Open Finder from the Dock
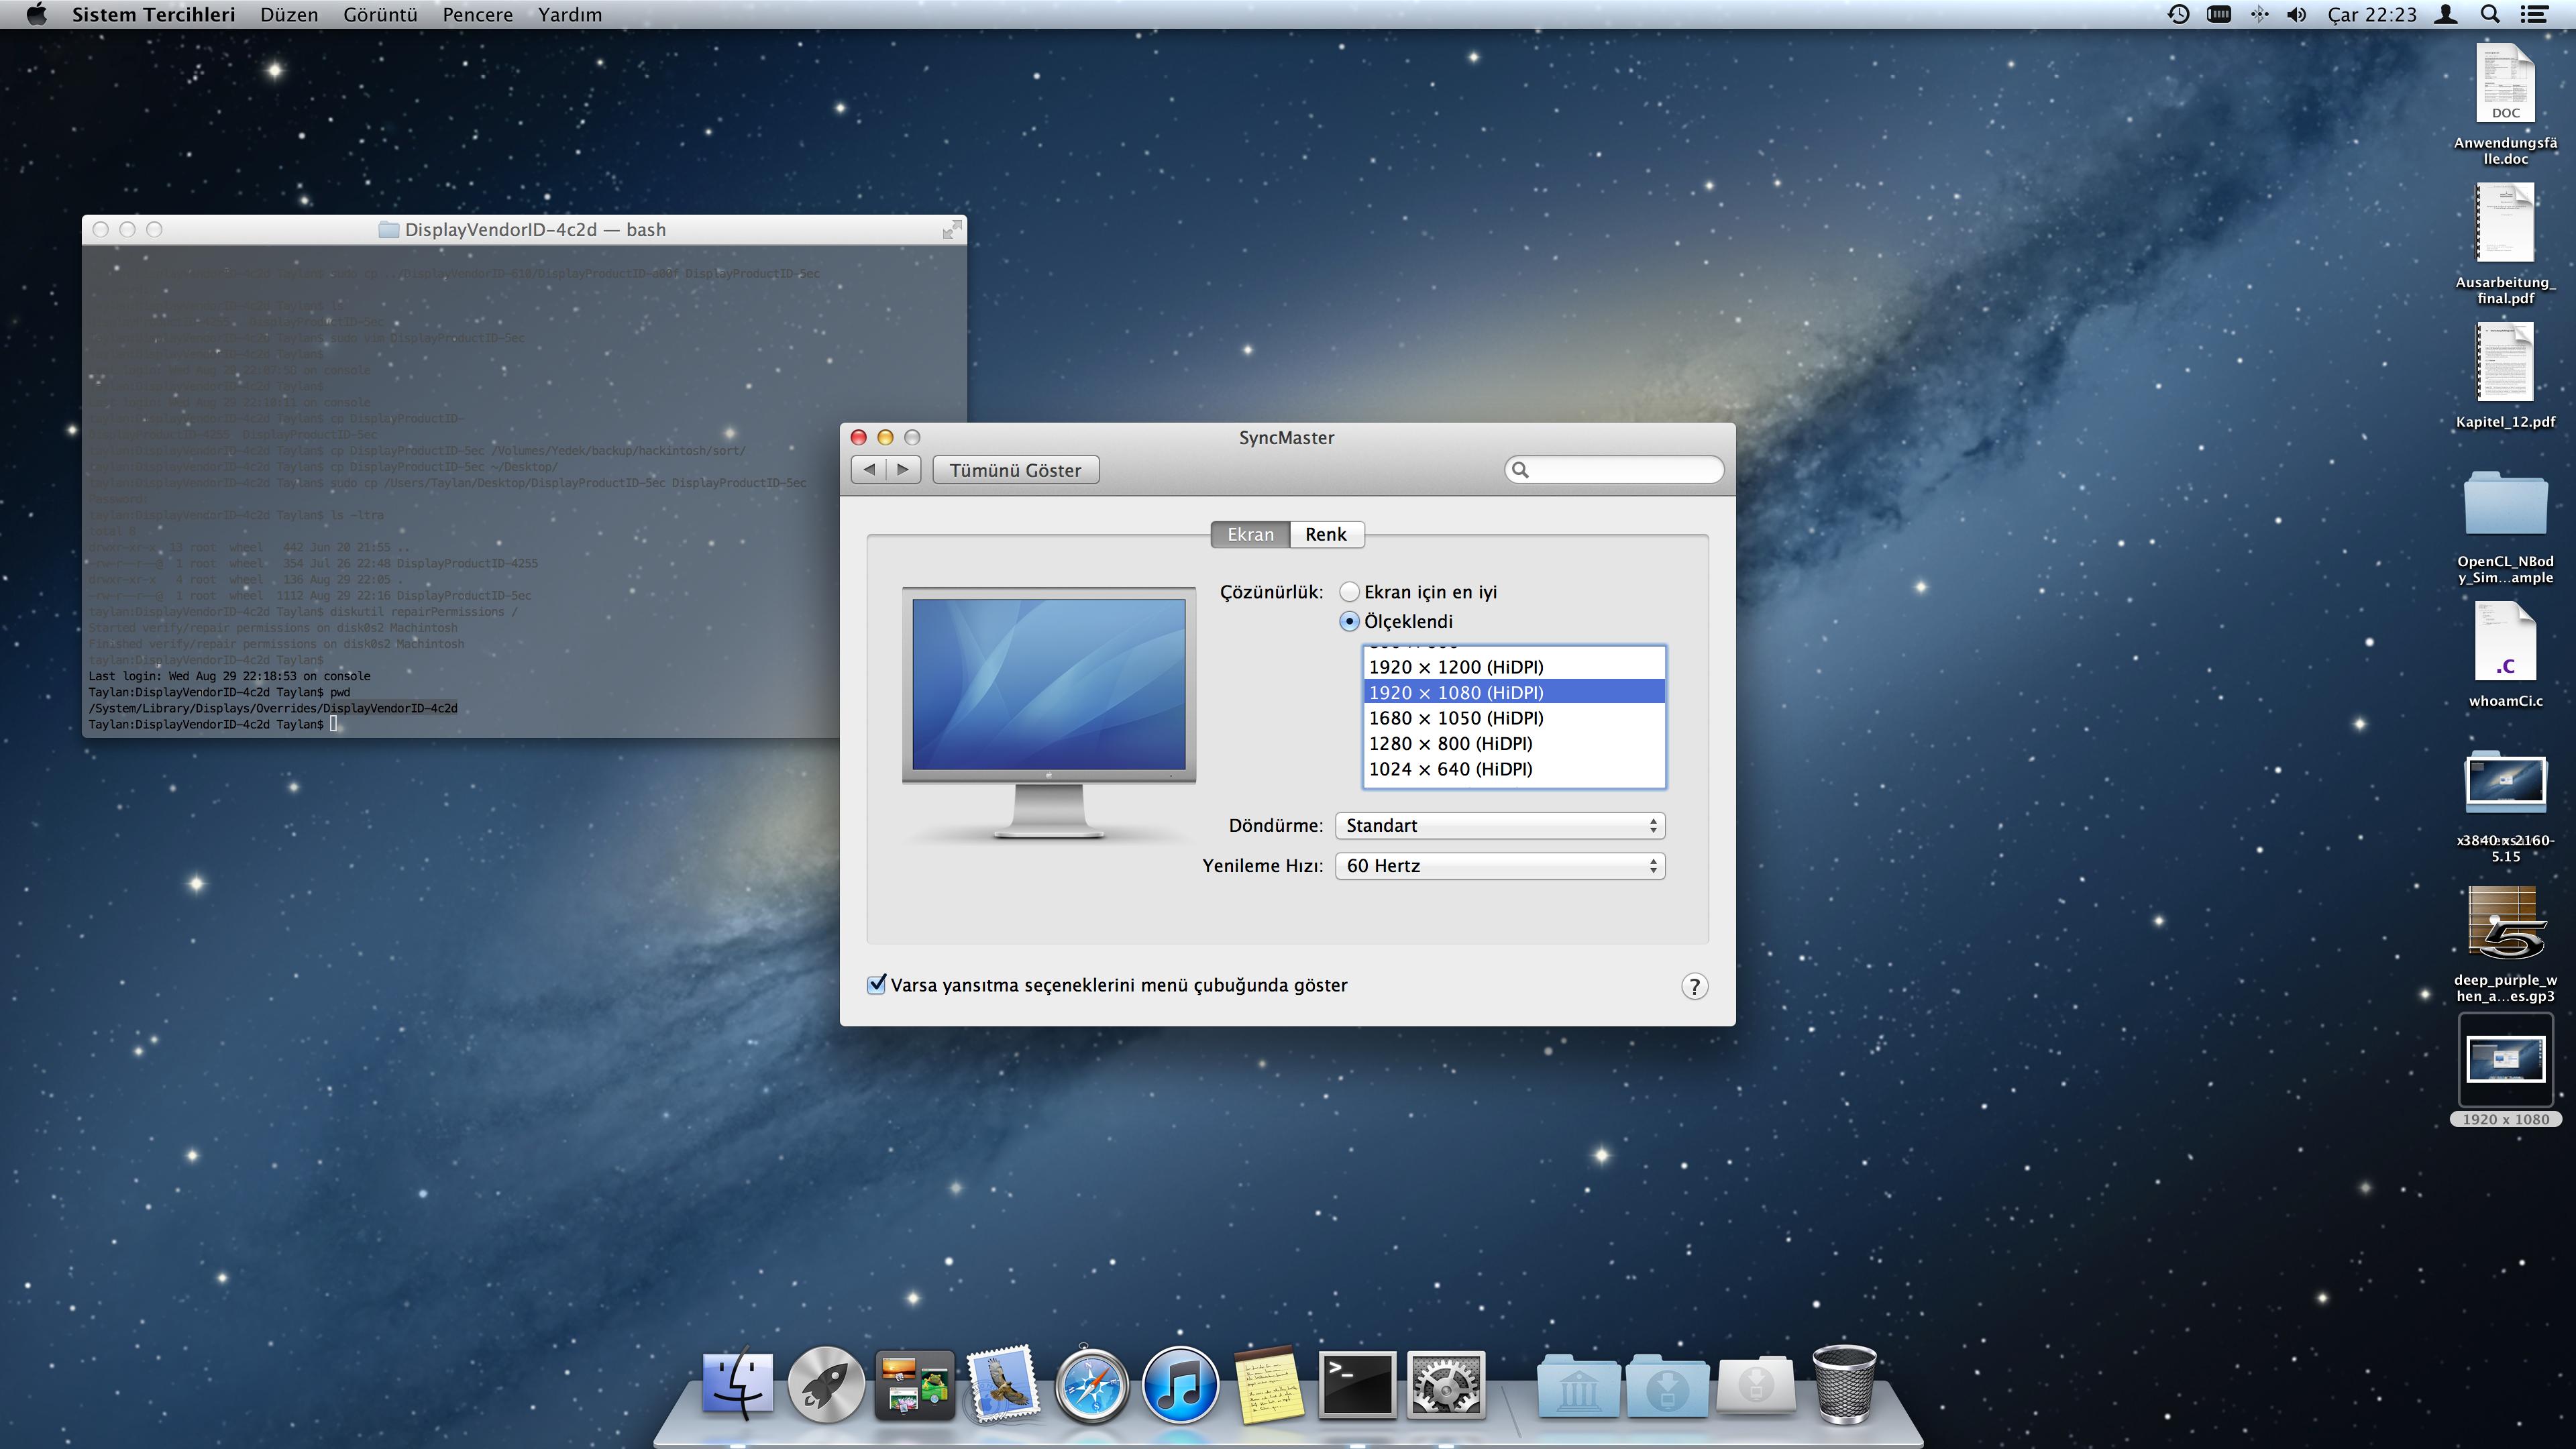 coord(738,1385)
